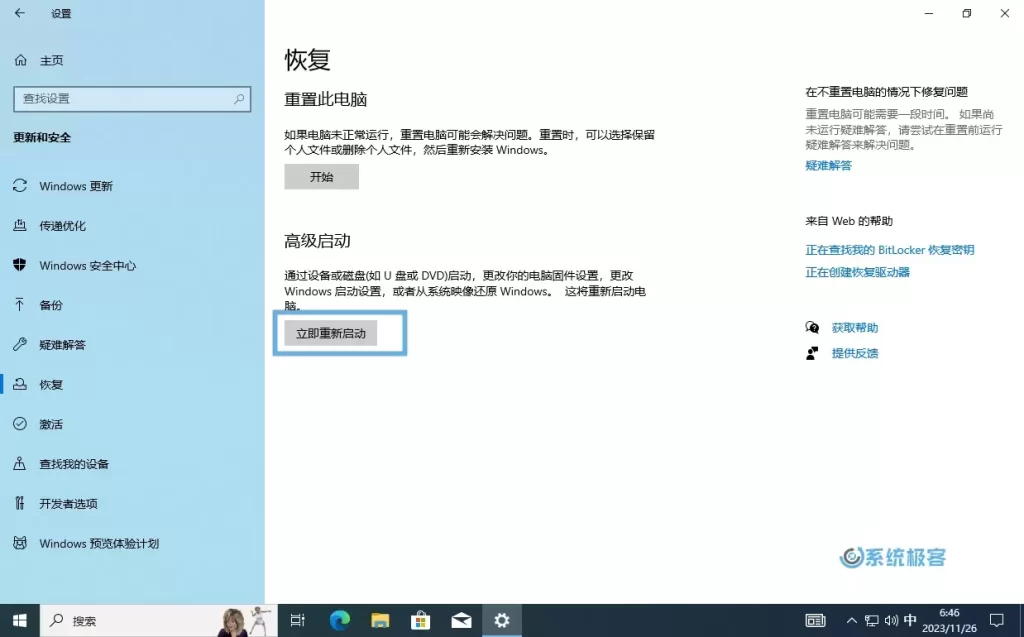This screenshot has width=1024, height=637.
Task: Launch Microsoft Edge from the taskbar
Action: pos(339,620)
